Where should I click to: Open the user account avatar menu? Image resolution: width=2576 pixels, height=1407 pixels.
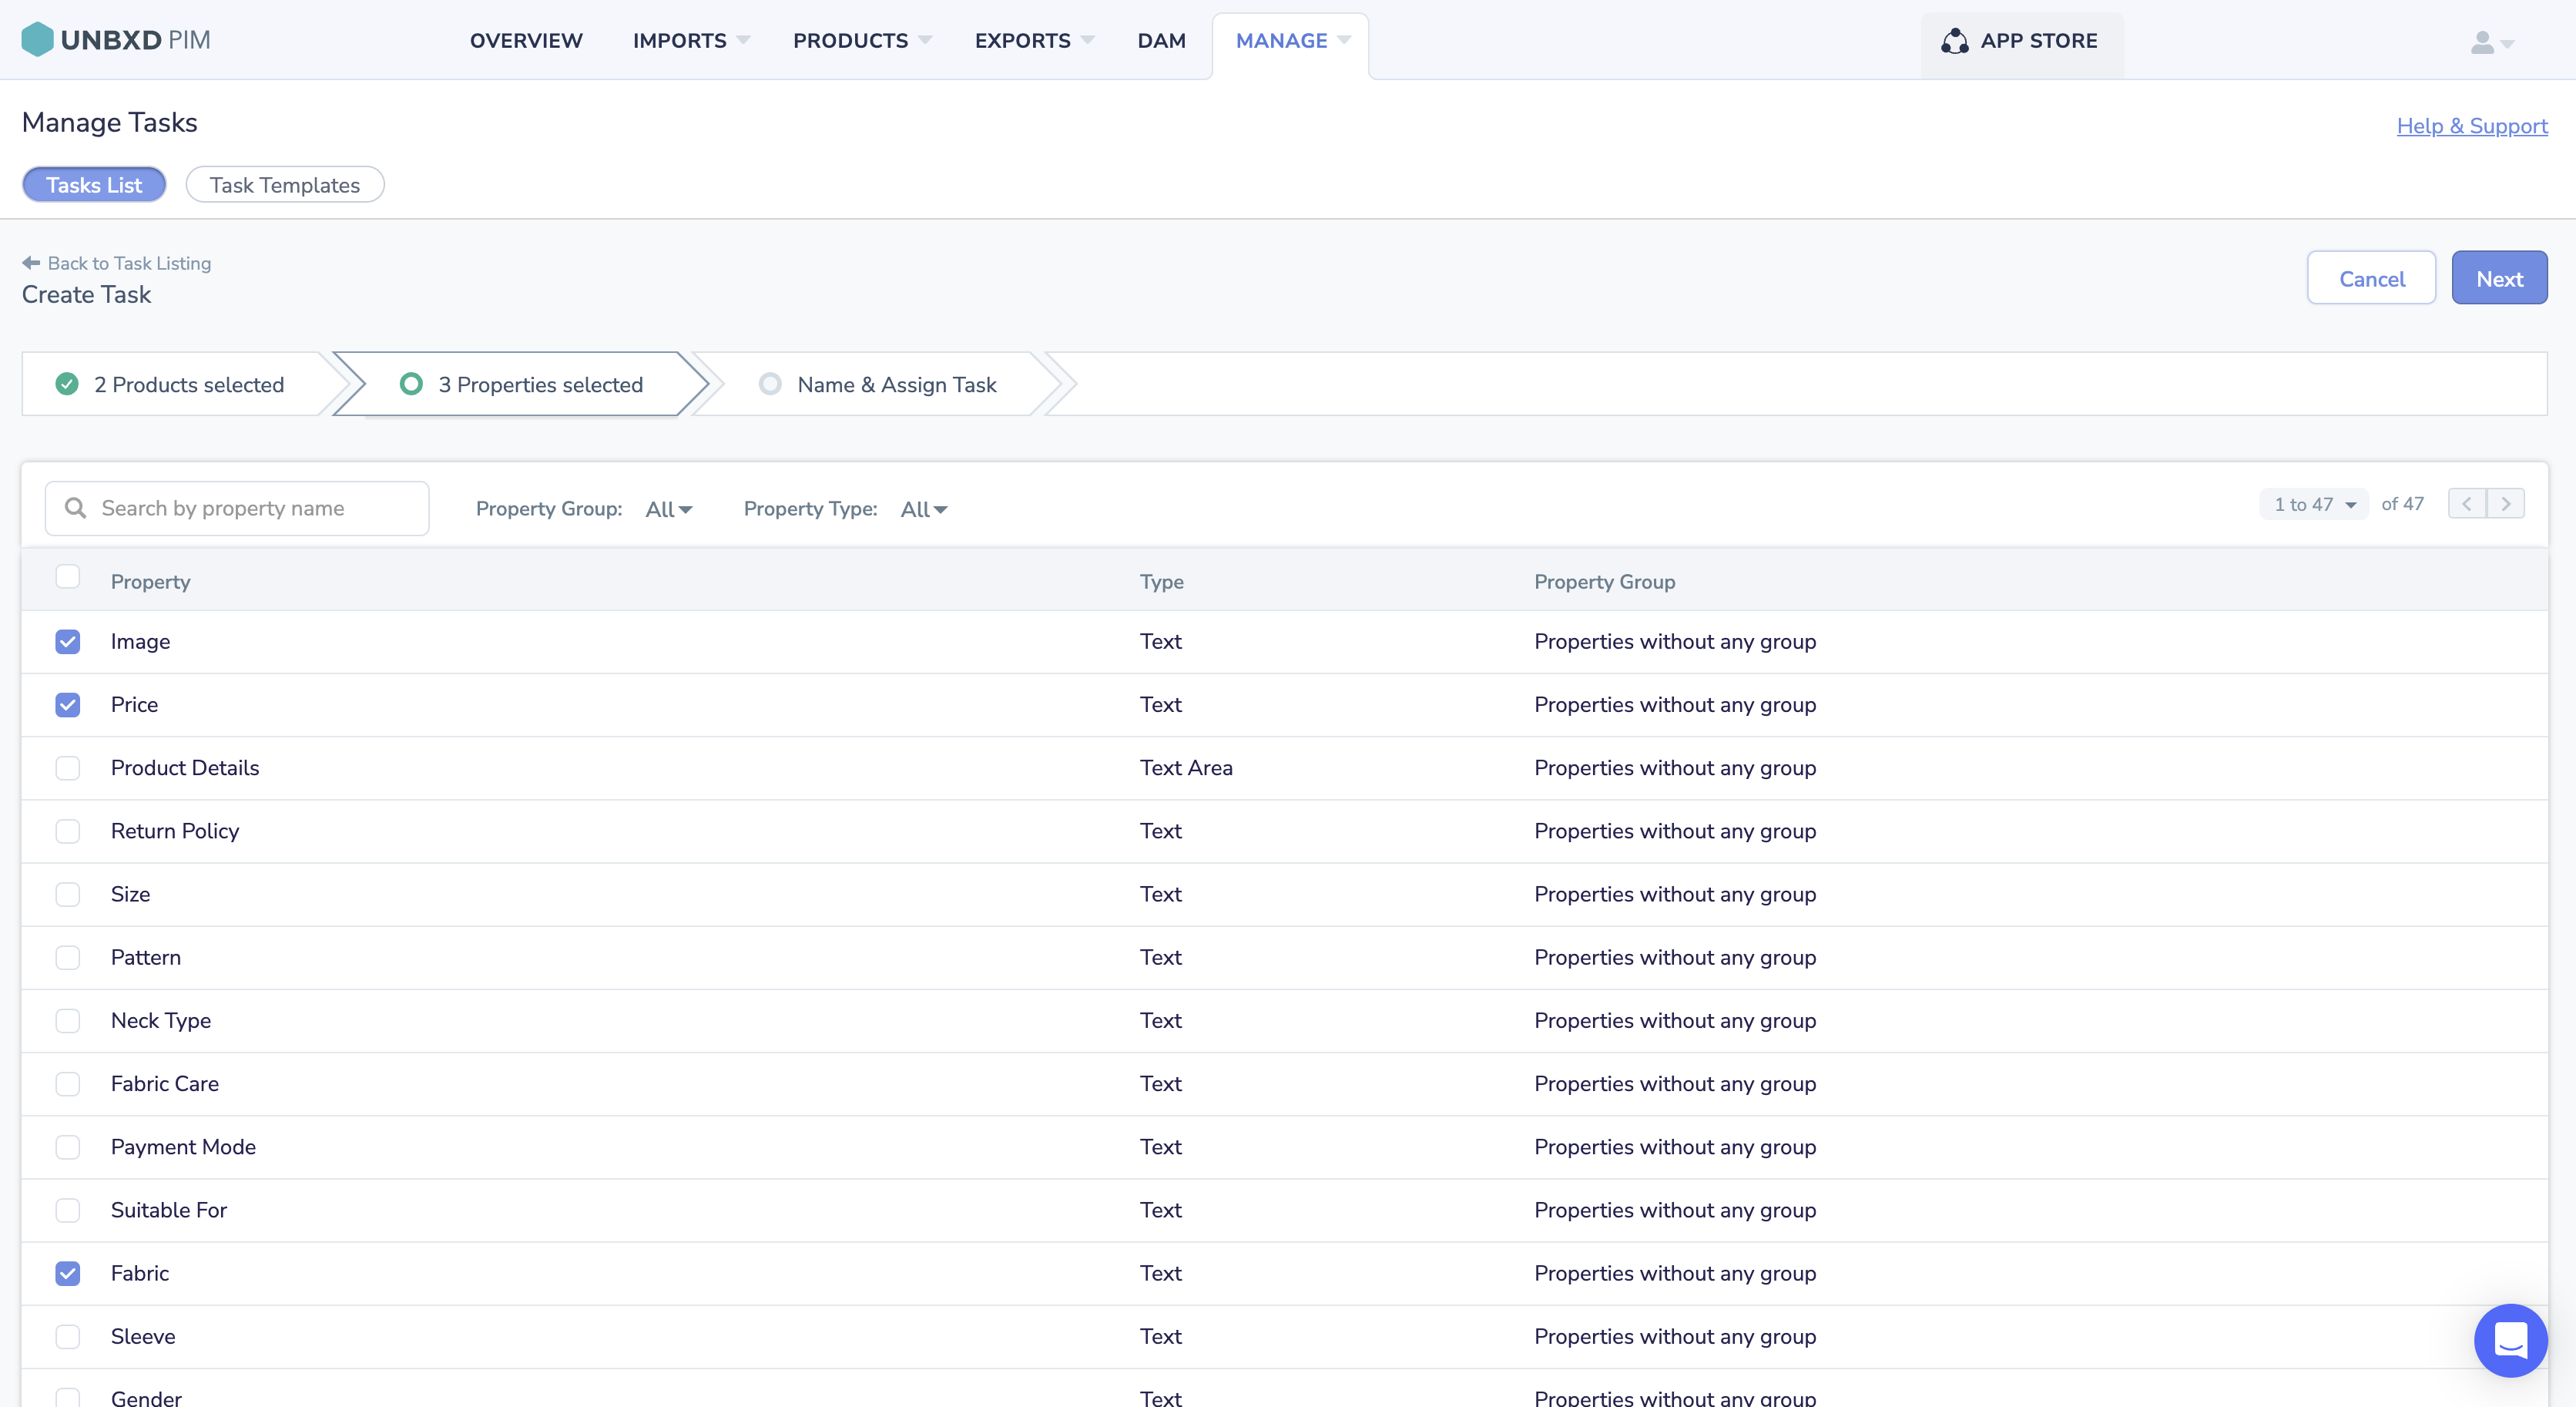click(x=2491, y=42)
